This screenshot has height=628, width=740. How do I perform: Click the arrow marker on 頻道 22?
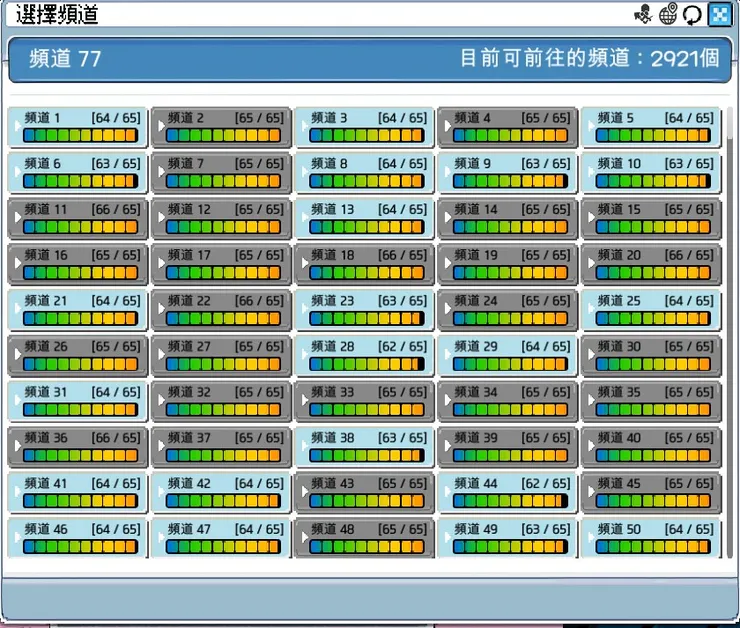(x=161, y=309)
